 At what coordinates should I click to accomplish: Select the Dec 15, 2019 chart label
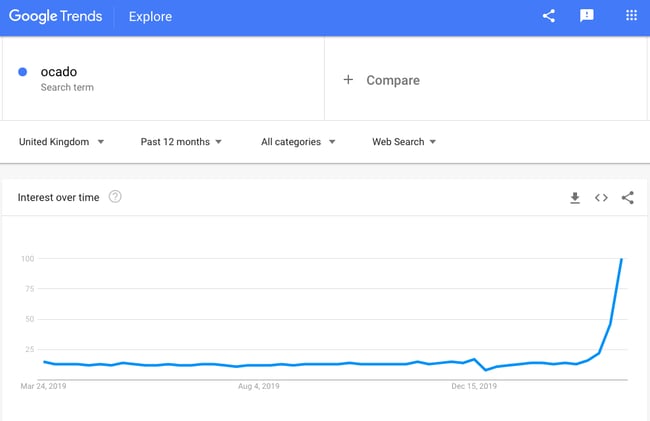click(474, 386)
